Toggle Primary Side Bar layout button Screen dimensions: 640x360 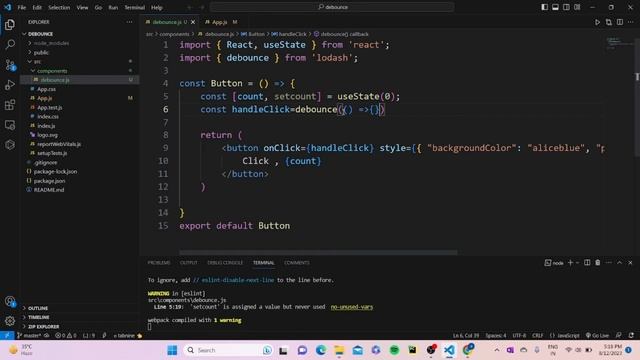tap(544, 7)
